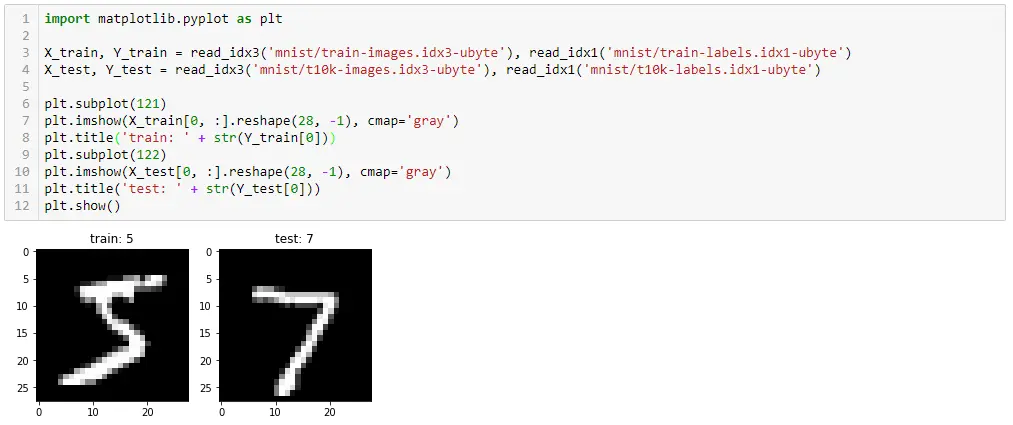Viewport: 1013px width, 425px height.
Task: Click the 'train: 5' plot title
Action: point(112,240)
